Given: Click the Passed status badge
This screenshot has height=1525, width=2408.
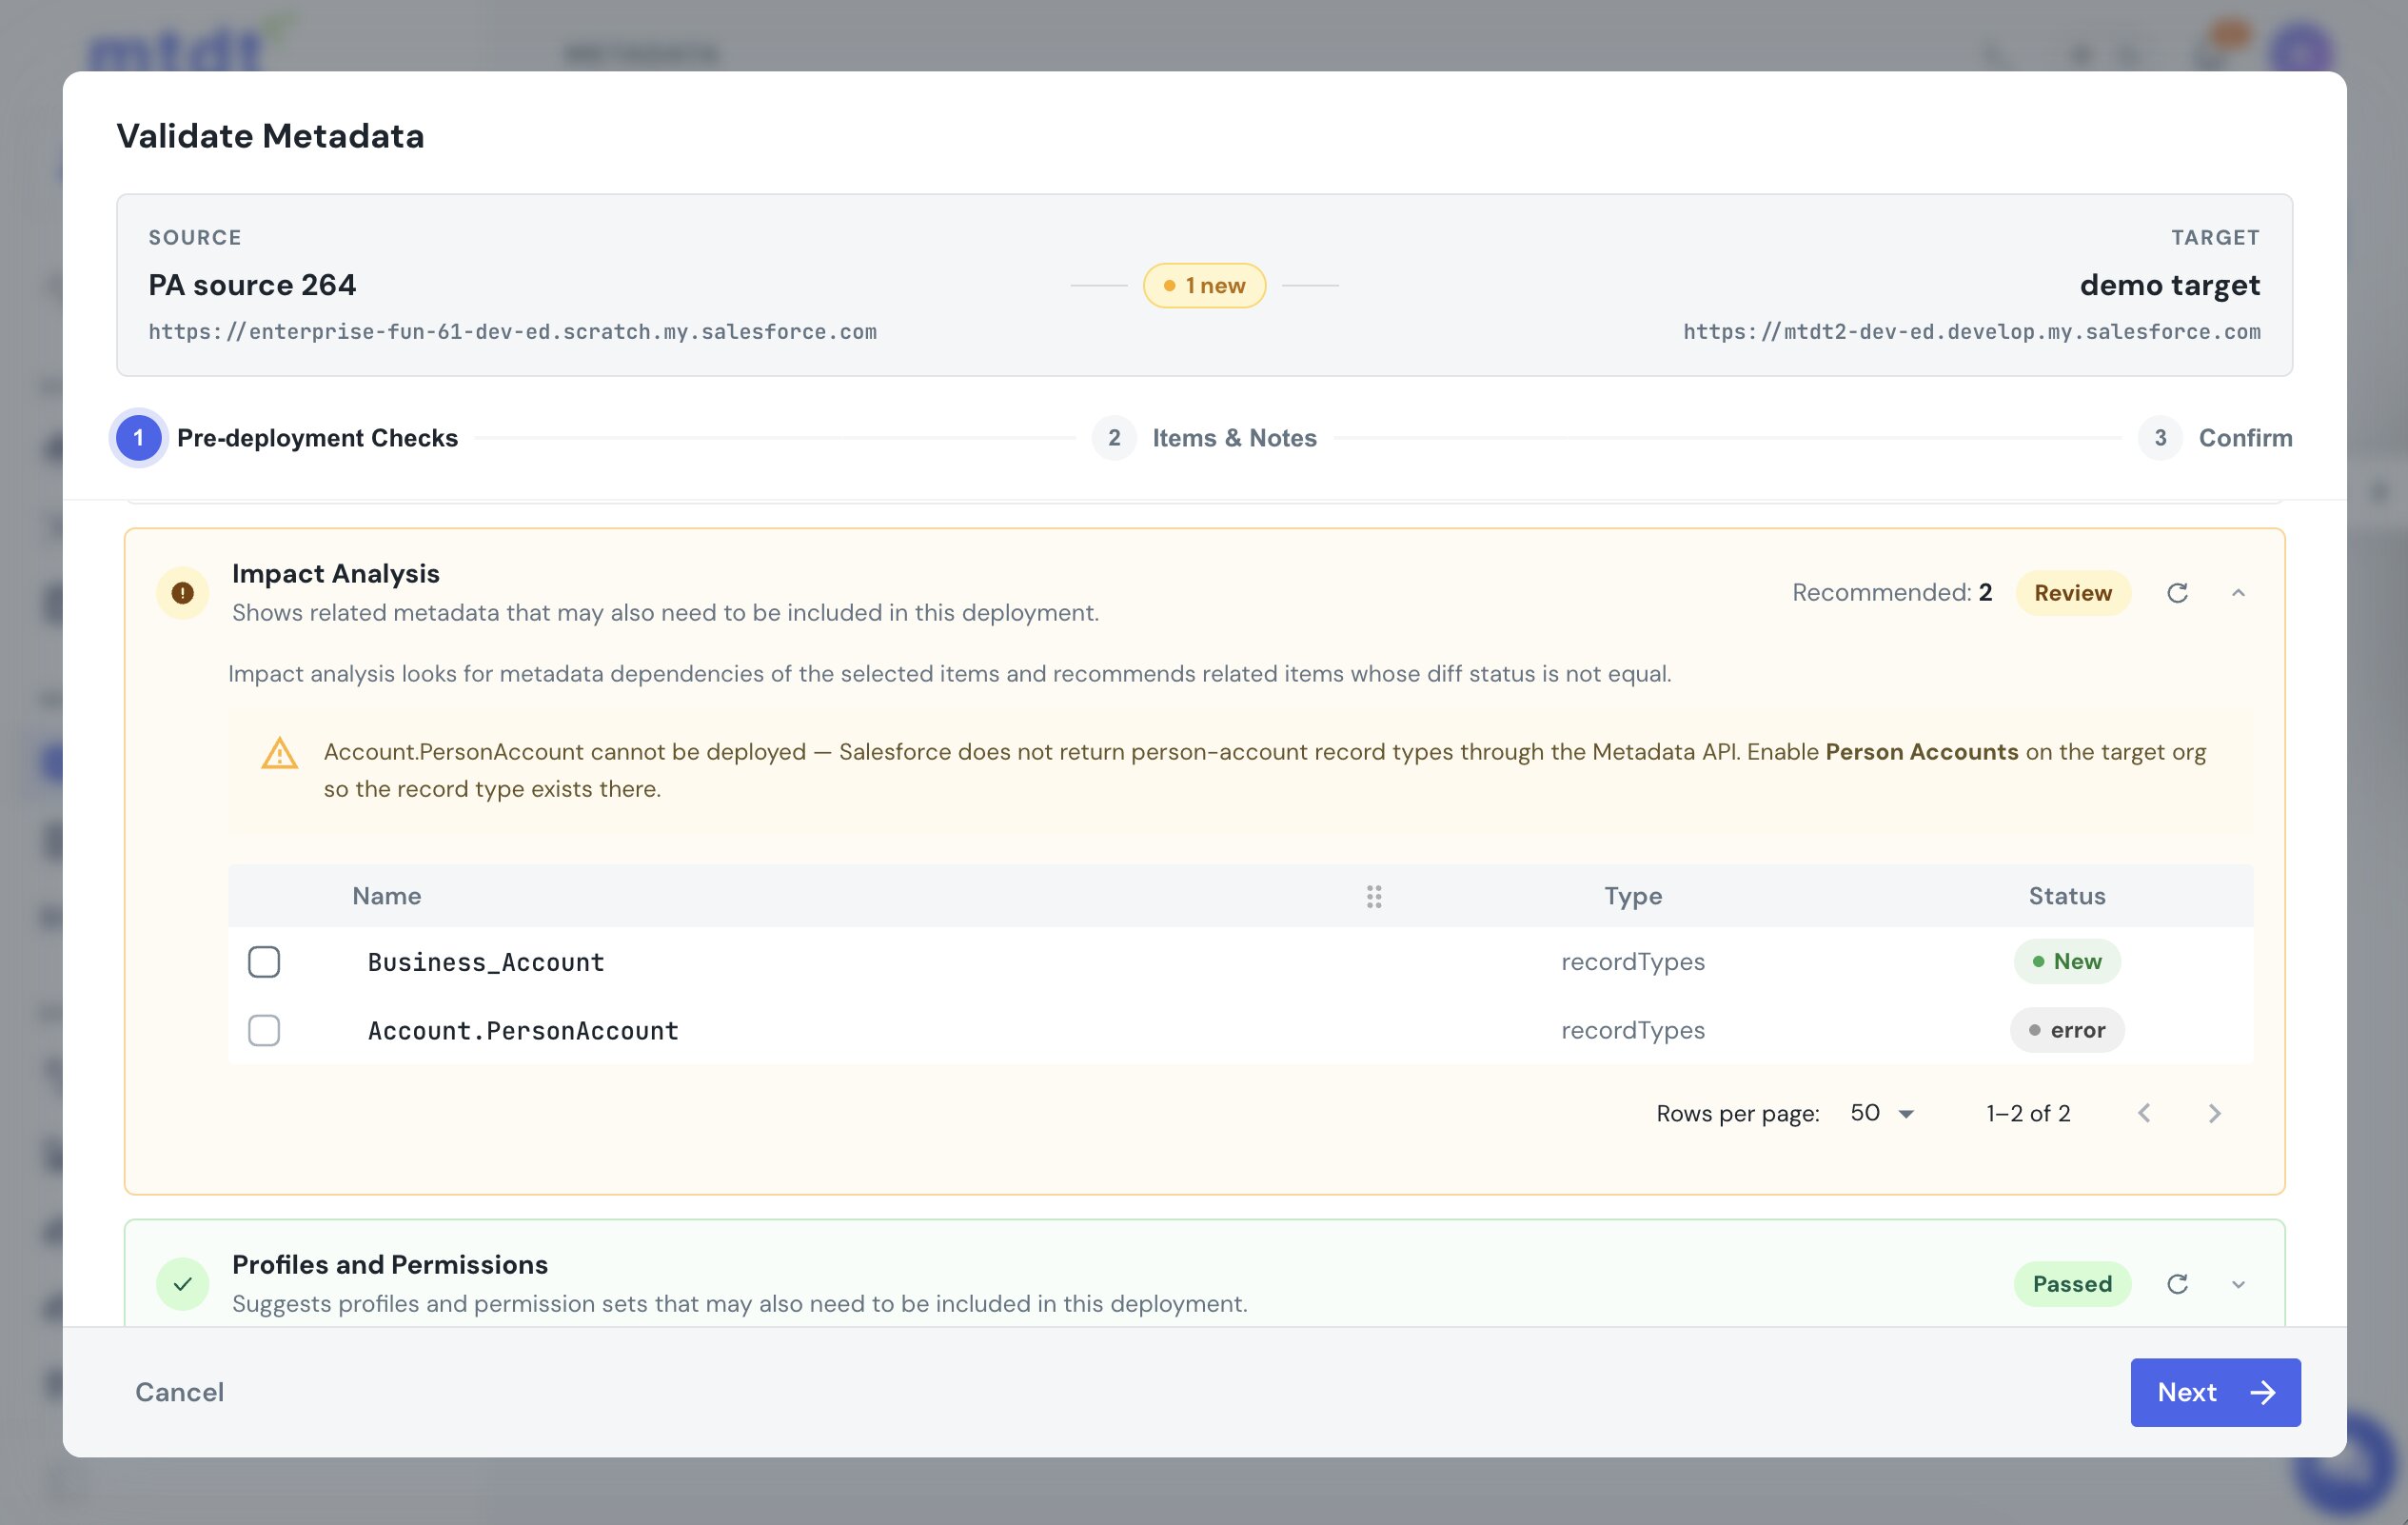Looking at the screenshot, I should [2072, 1284].
